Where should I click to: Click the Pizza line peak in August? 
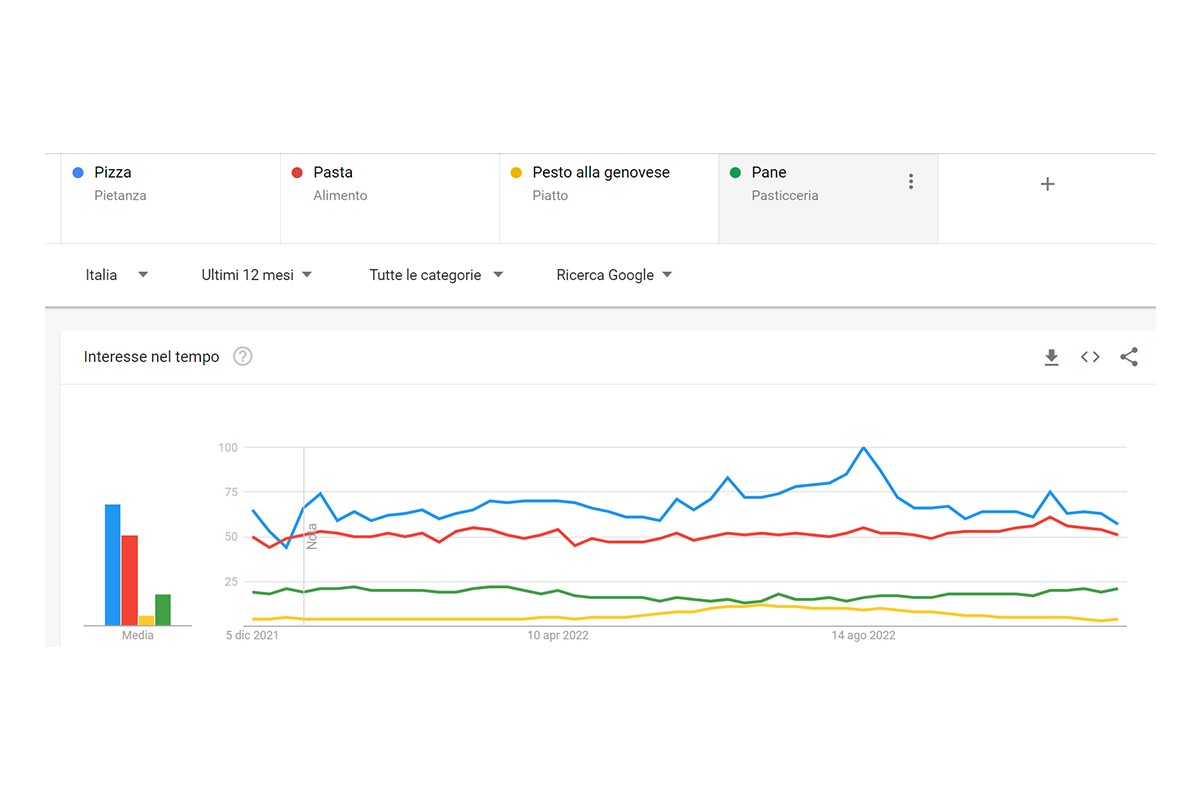[x=863, y=448]
